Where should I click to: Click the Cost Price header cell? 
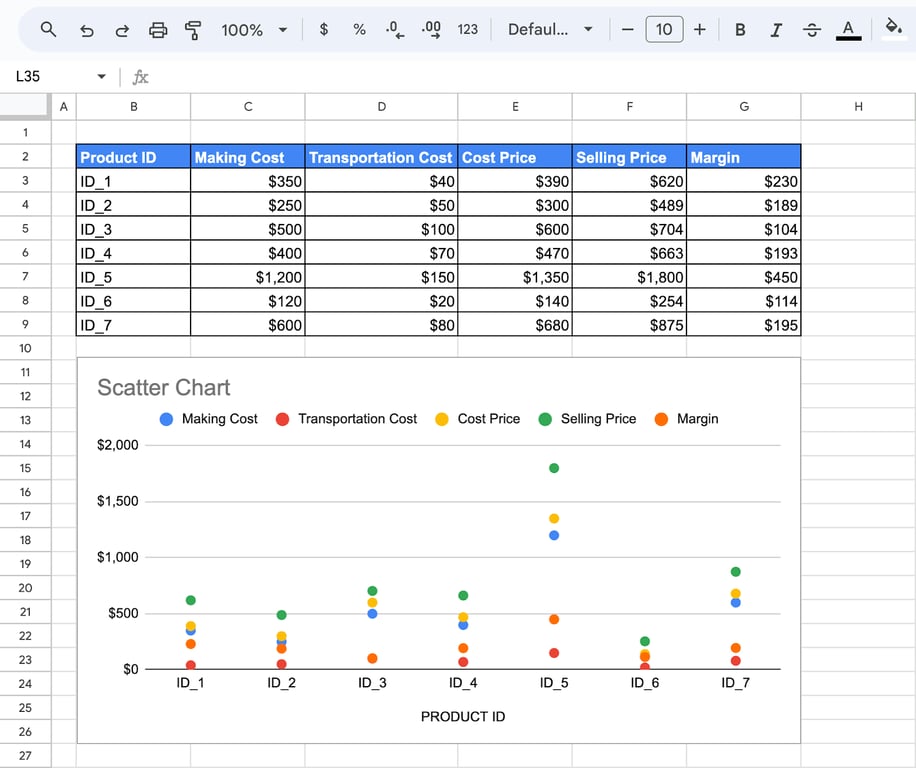point(515,157)
